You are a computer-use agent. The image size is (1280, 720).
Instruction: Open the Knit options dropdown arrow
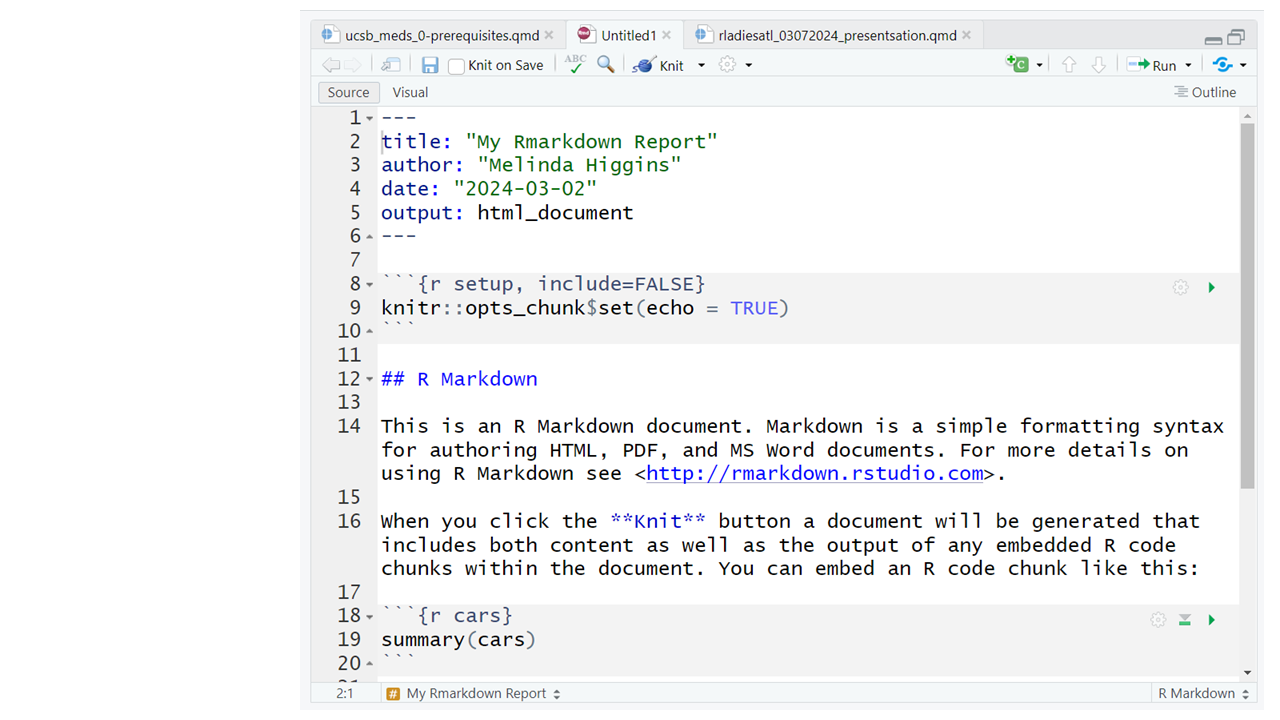pos(701,66)
